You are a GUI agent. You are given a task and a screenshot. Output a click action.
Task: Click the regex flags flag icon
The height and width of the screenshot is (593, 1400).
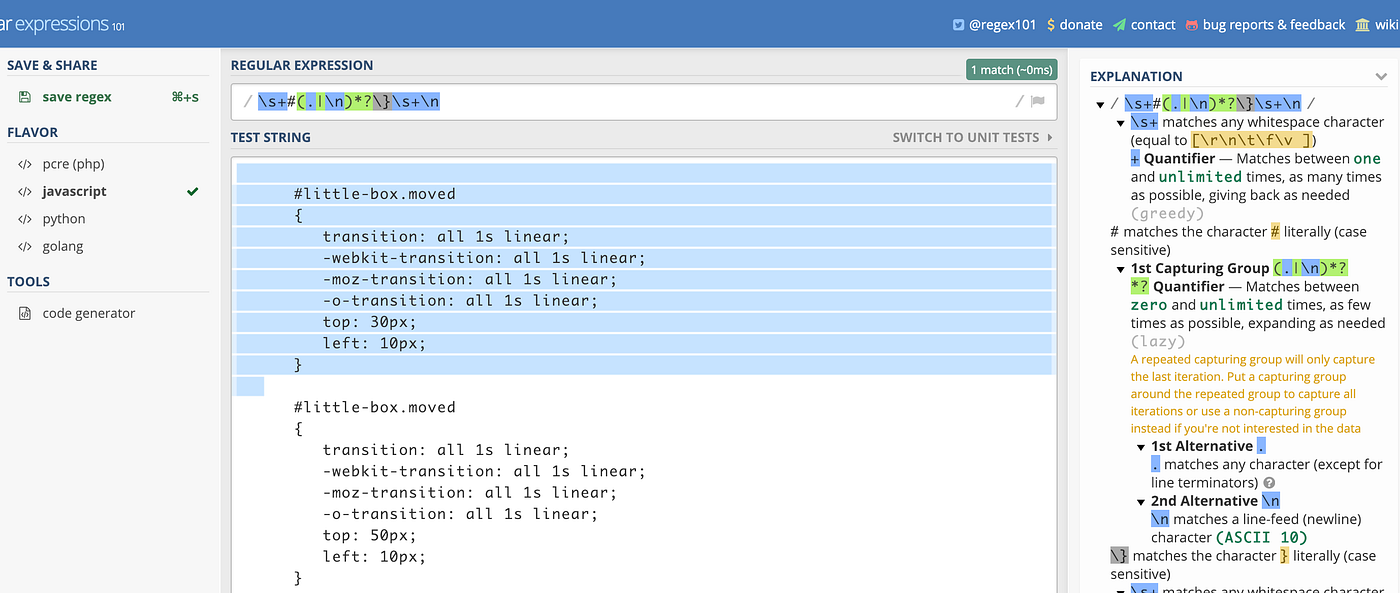click(x=1037, y=101)
